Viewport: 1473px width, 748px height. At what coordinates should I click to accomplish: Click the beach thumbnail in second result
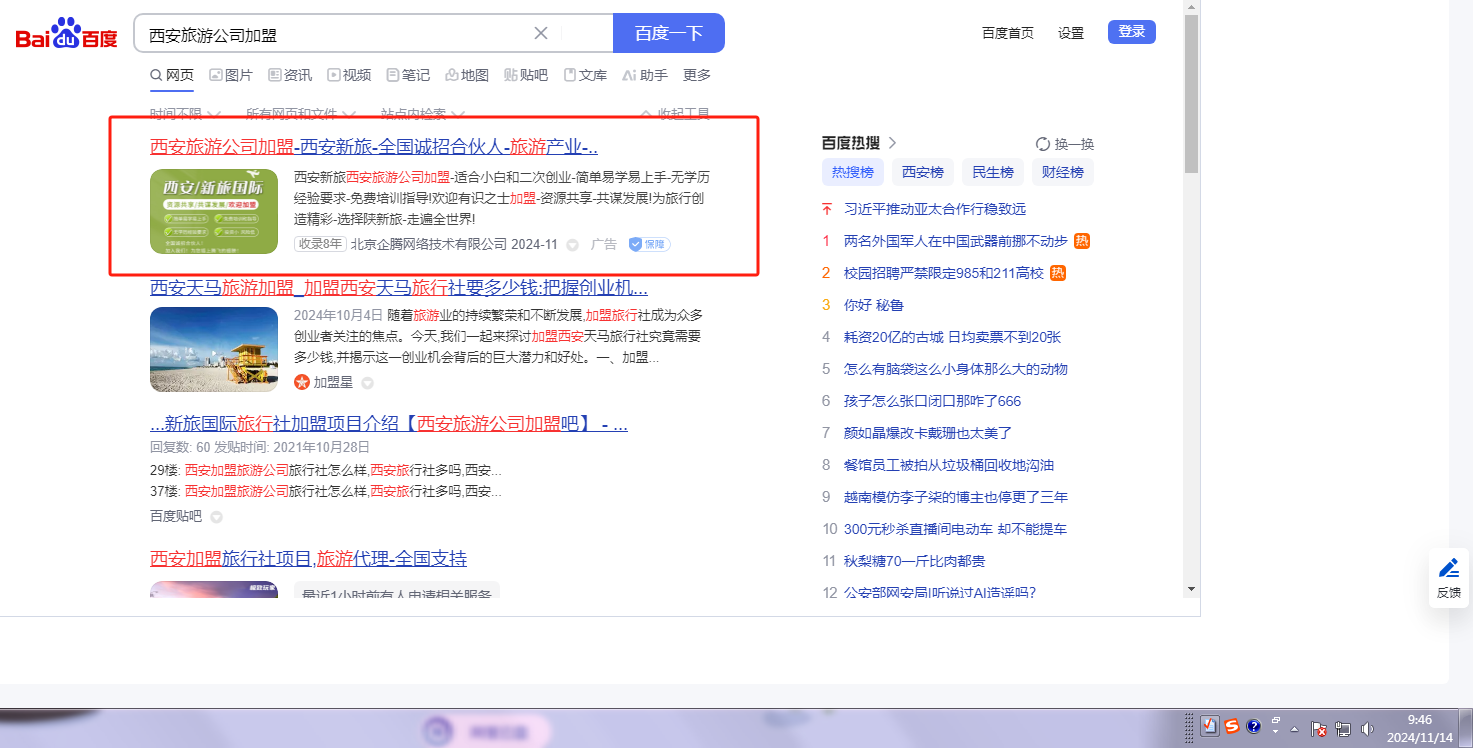214,349
